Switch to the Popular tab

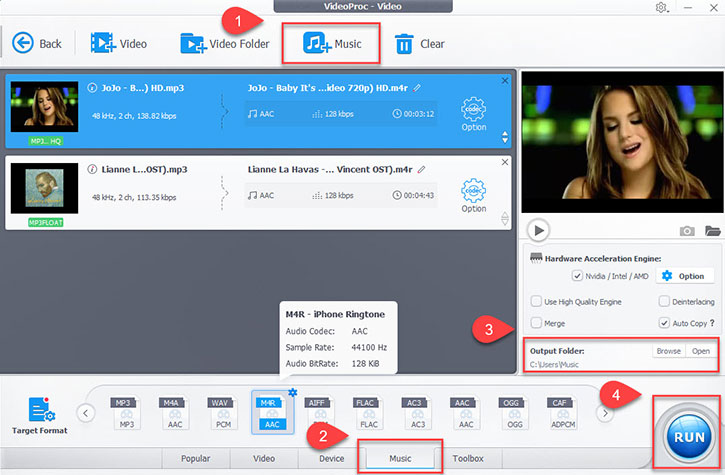point(196,458)
